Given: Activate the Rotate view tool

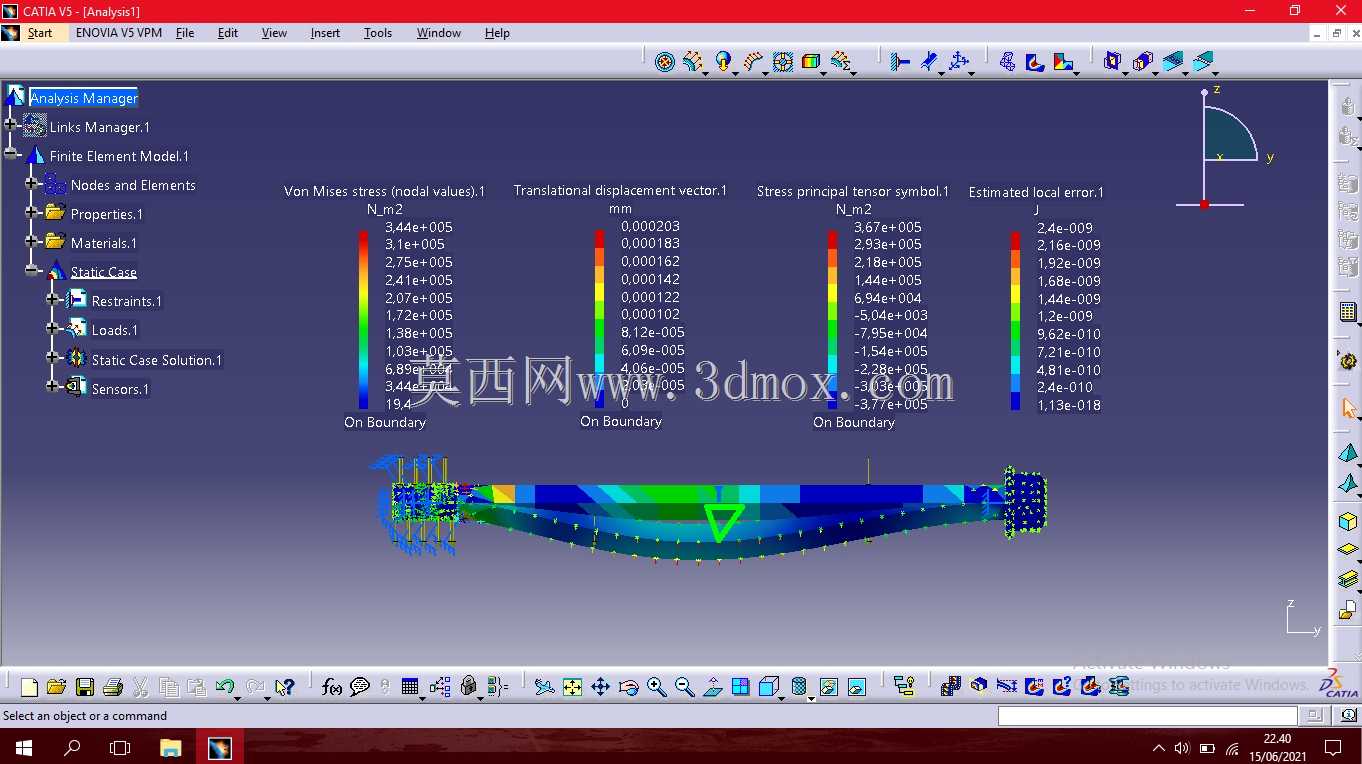Looking at the screenshot, I should click(628, 687).
